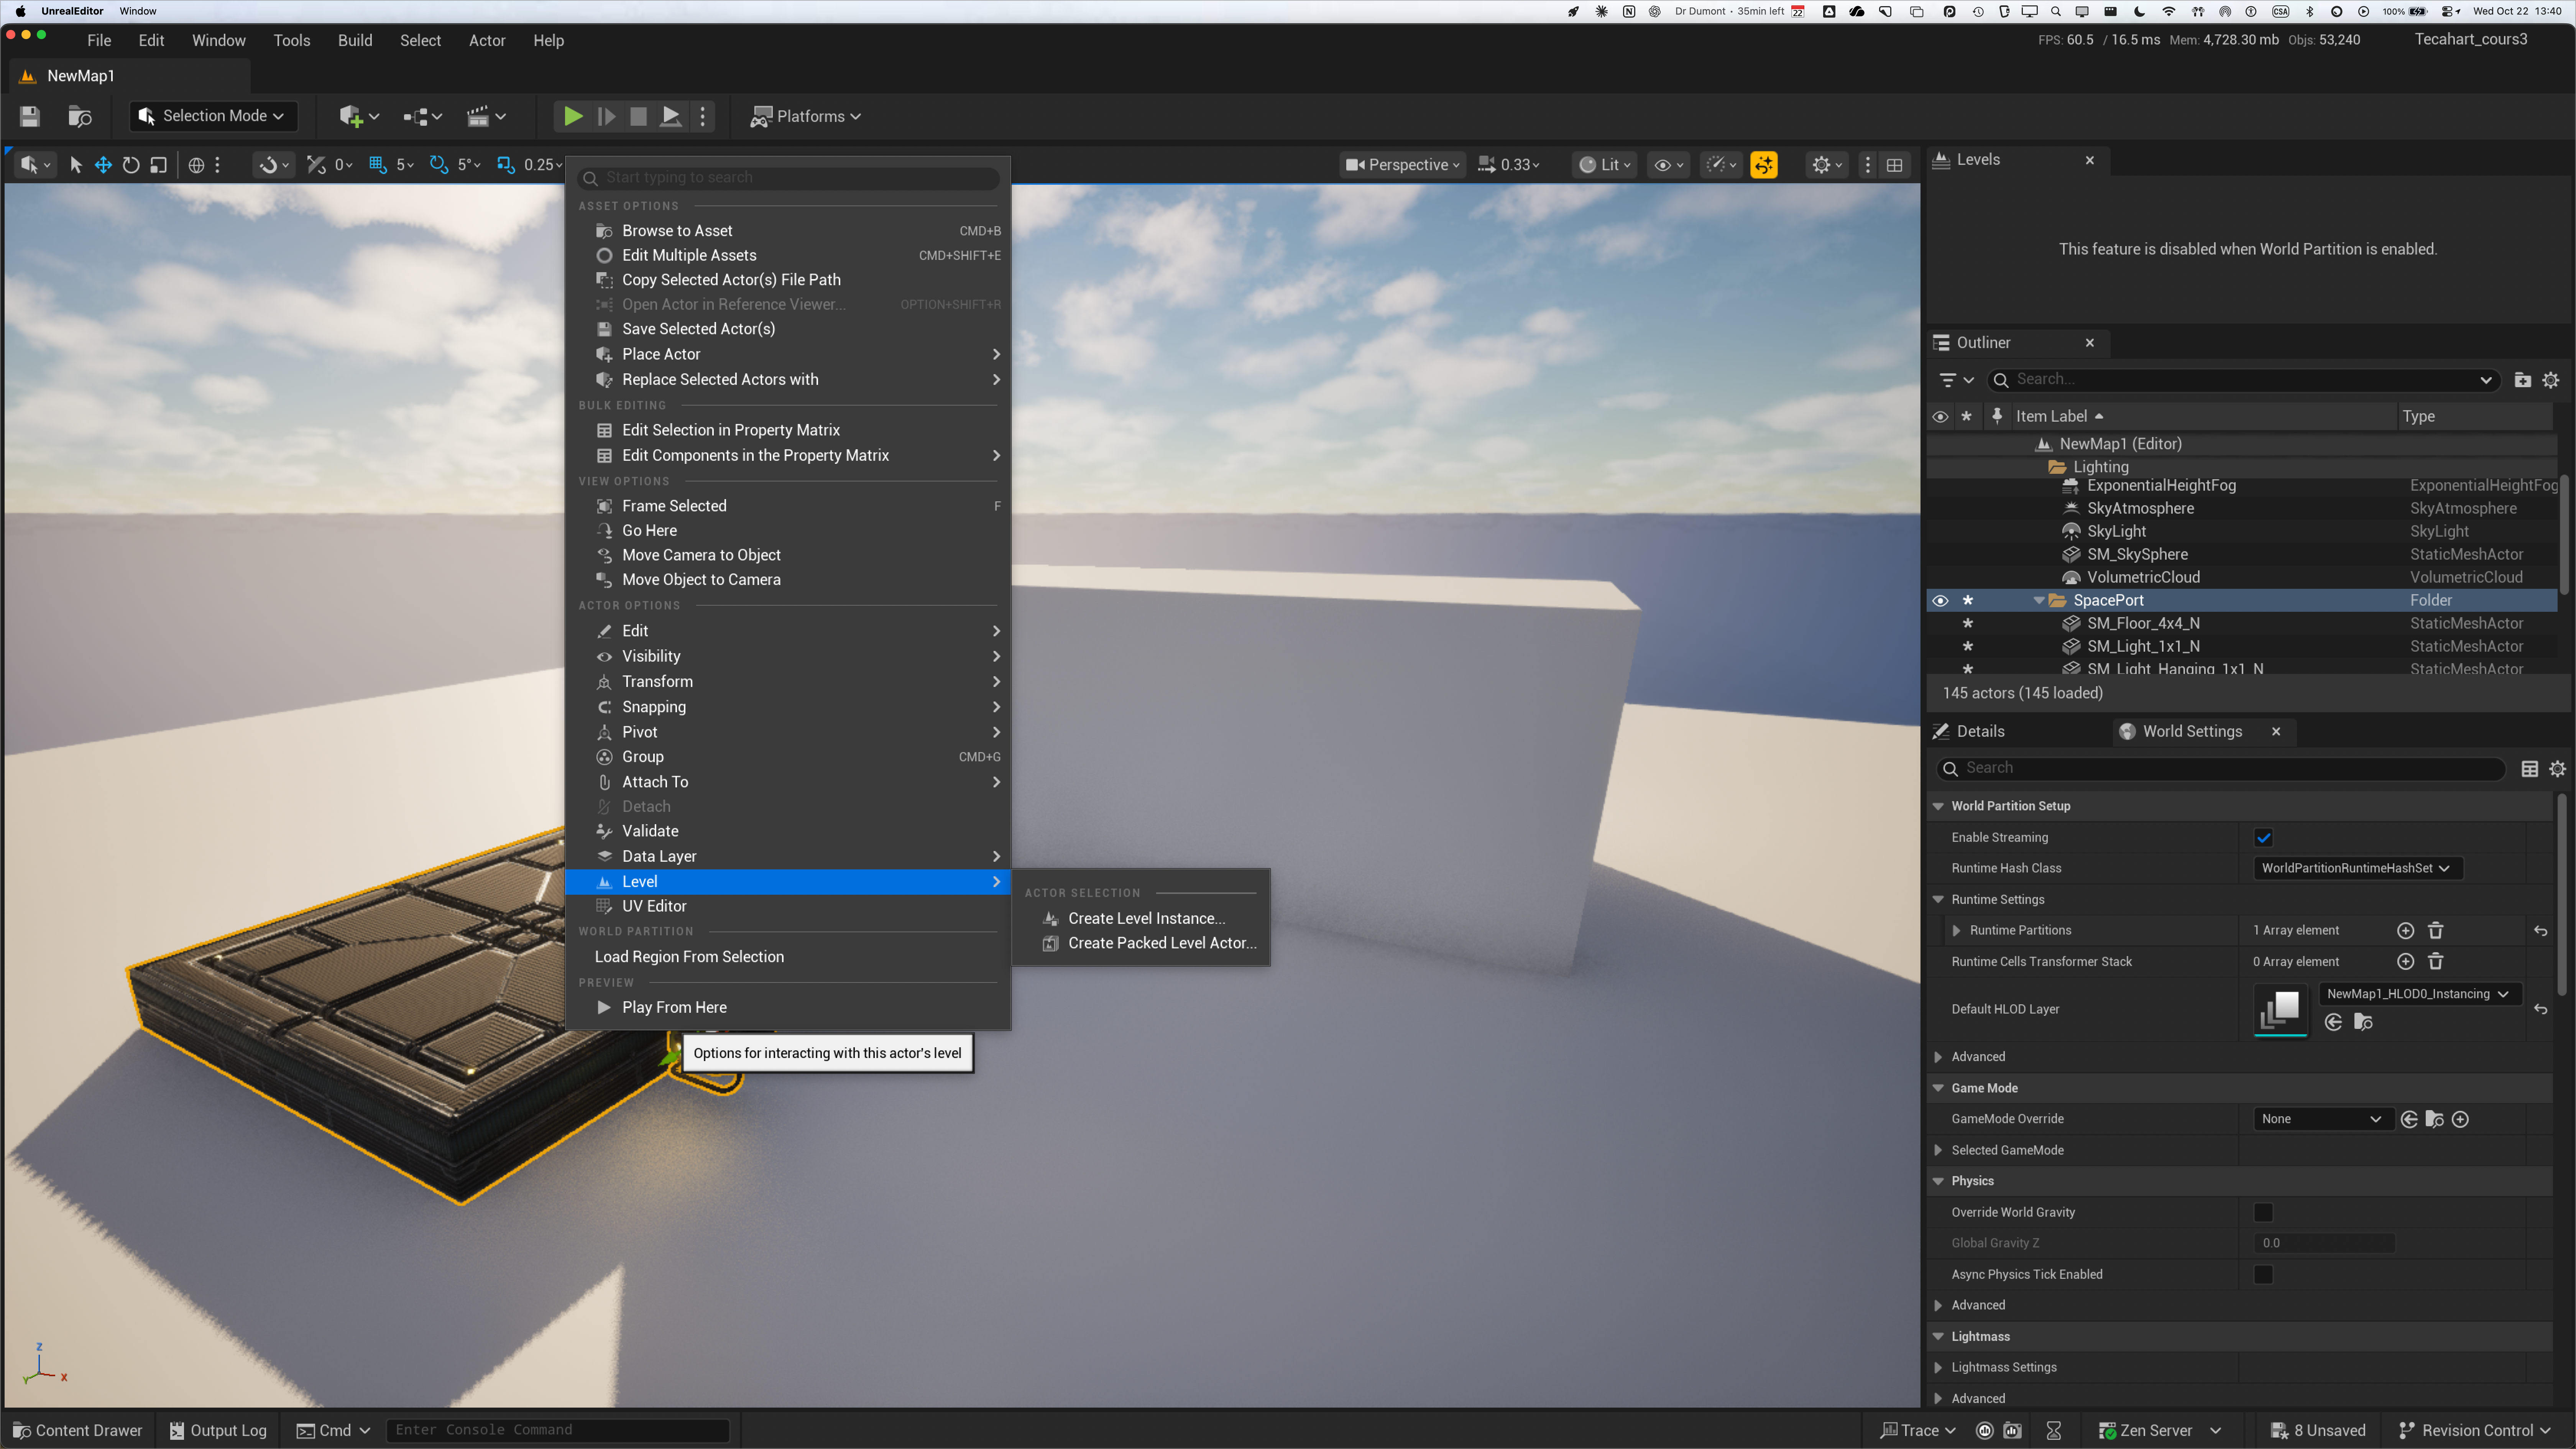The image size is (2576, 1449).
Task: Open the browse content icon beside Save
Action: tap(80, 116)
